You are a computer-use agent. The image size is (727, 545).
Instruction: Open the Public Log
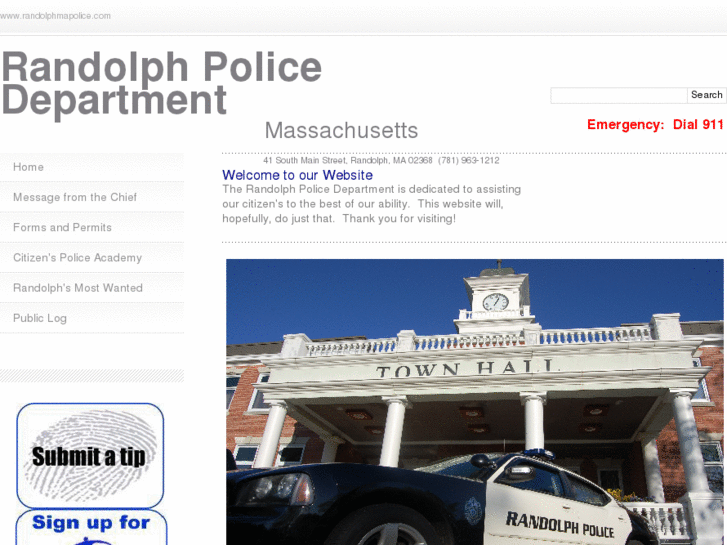tap(92, 318)
